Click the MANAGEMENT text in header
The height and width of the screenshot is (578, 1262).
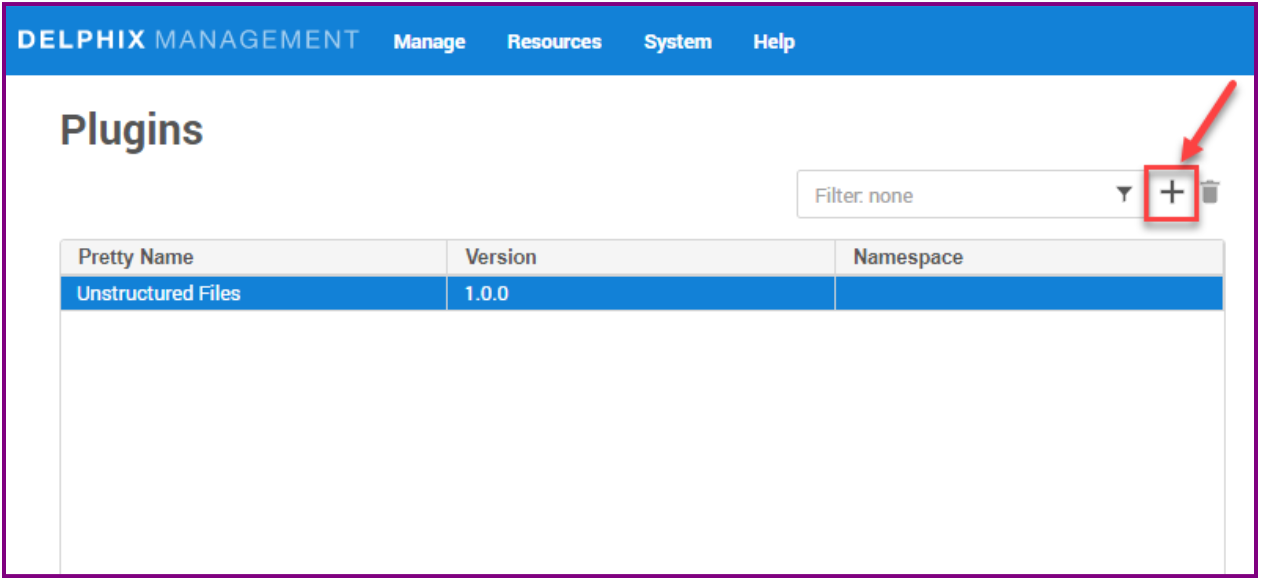[x=257, y=40]
